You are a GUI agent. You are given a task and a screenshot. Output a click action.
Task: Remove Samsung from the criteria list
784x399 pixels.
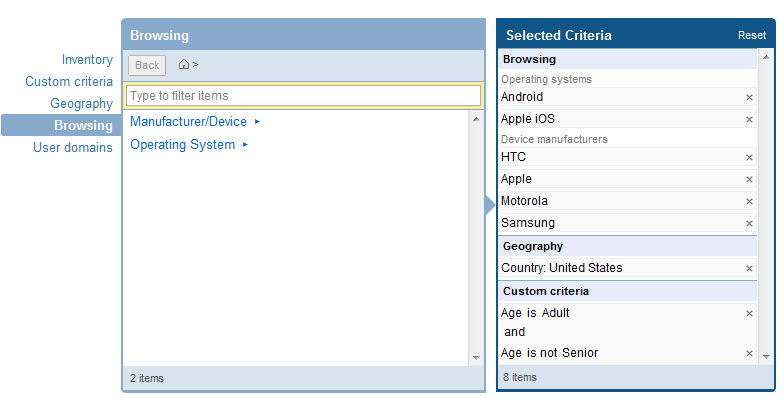(x=749, y=224)
